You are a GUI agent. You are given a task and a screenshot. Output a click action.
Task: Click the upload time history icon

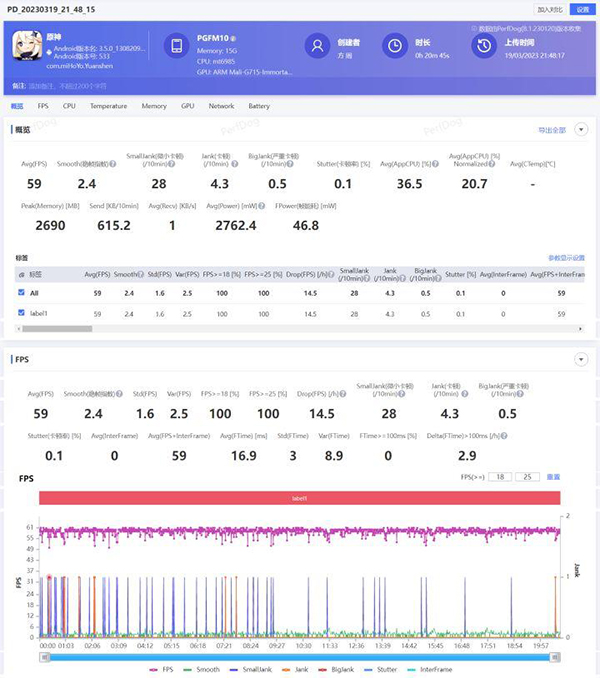[x=484, y=46]
